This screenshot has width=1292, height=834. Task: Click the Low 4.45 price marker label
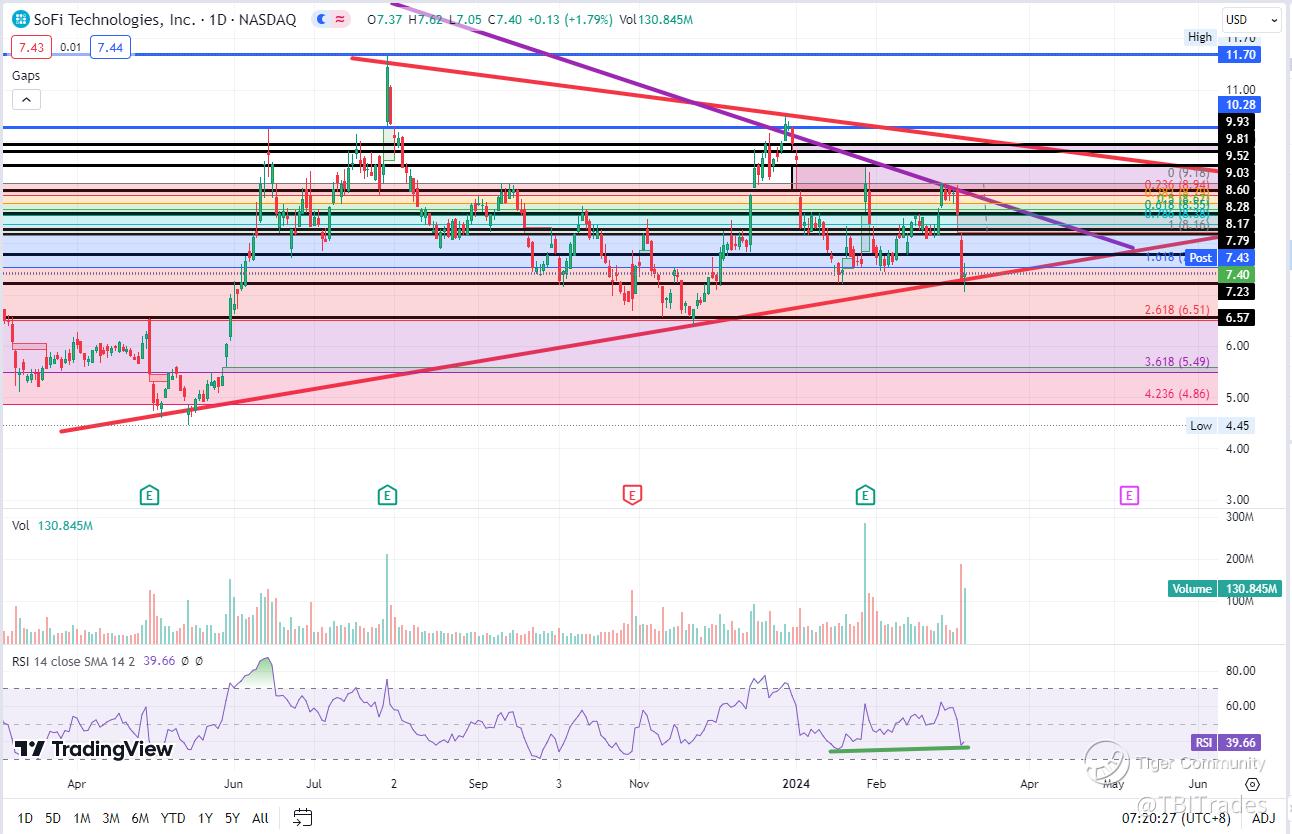[1220, 426]
